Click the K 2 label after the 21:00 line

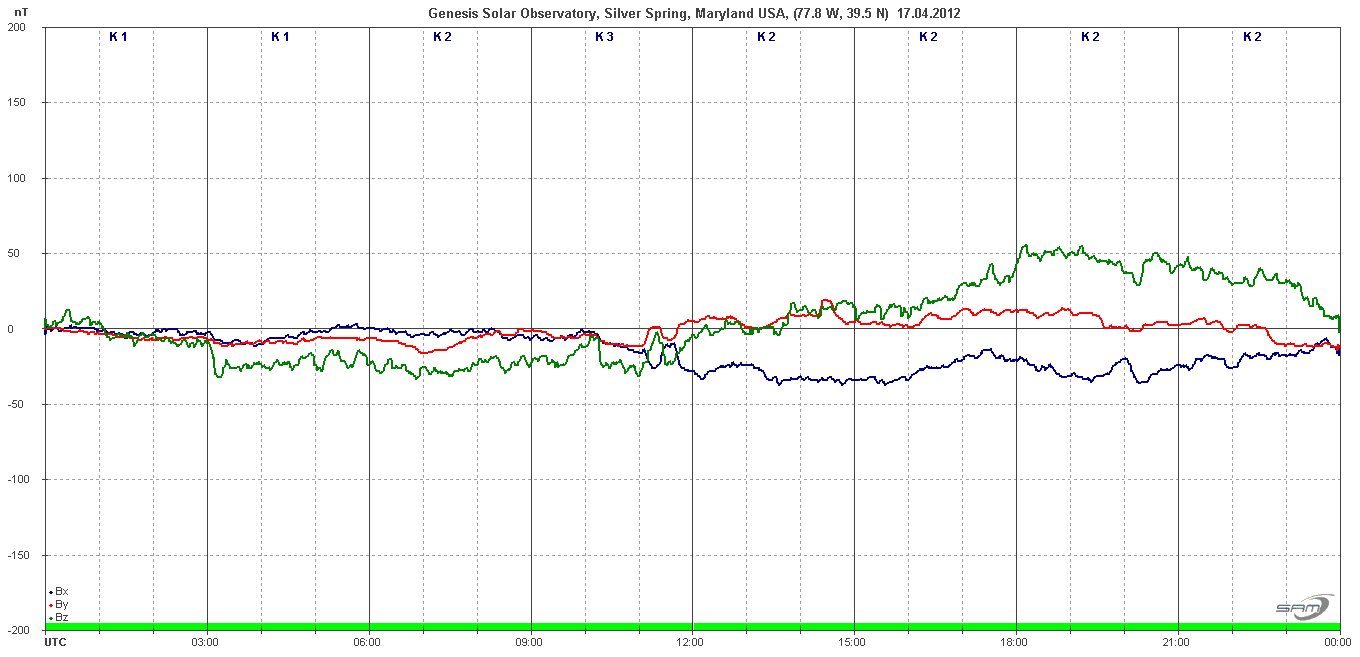[x=1252, y=37]
